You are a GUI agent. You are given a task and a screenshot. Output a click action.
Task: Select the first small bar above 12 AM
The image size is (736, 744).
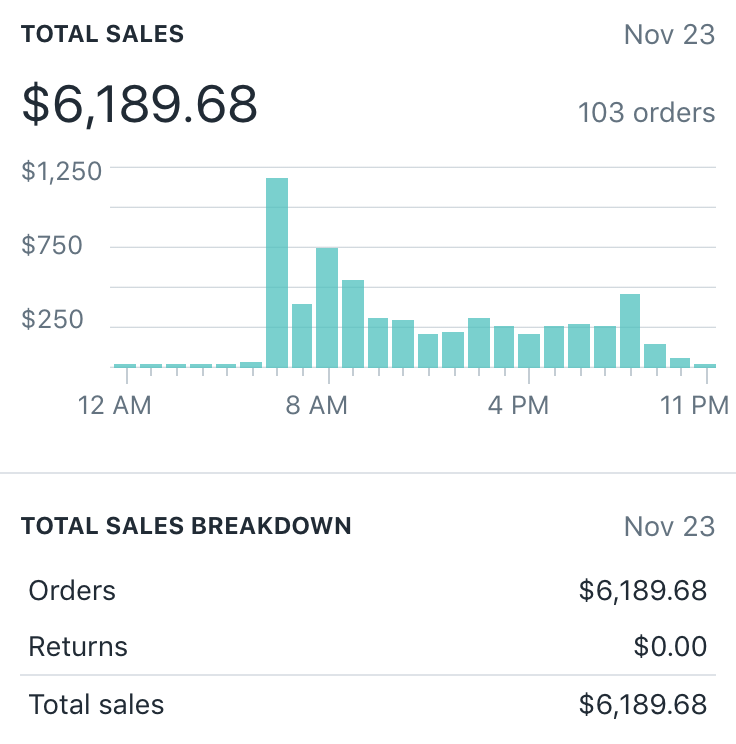[x=125, y=365]
